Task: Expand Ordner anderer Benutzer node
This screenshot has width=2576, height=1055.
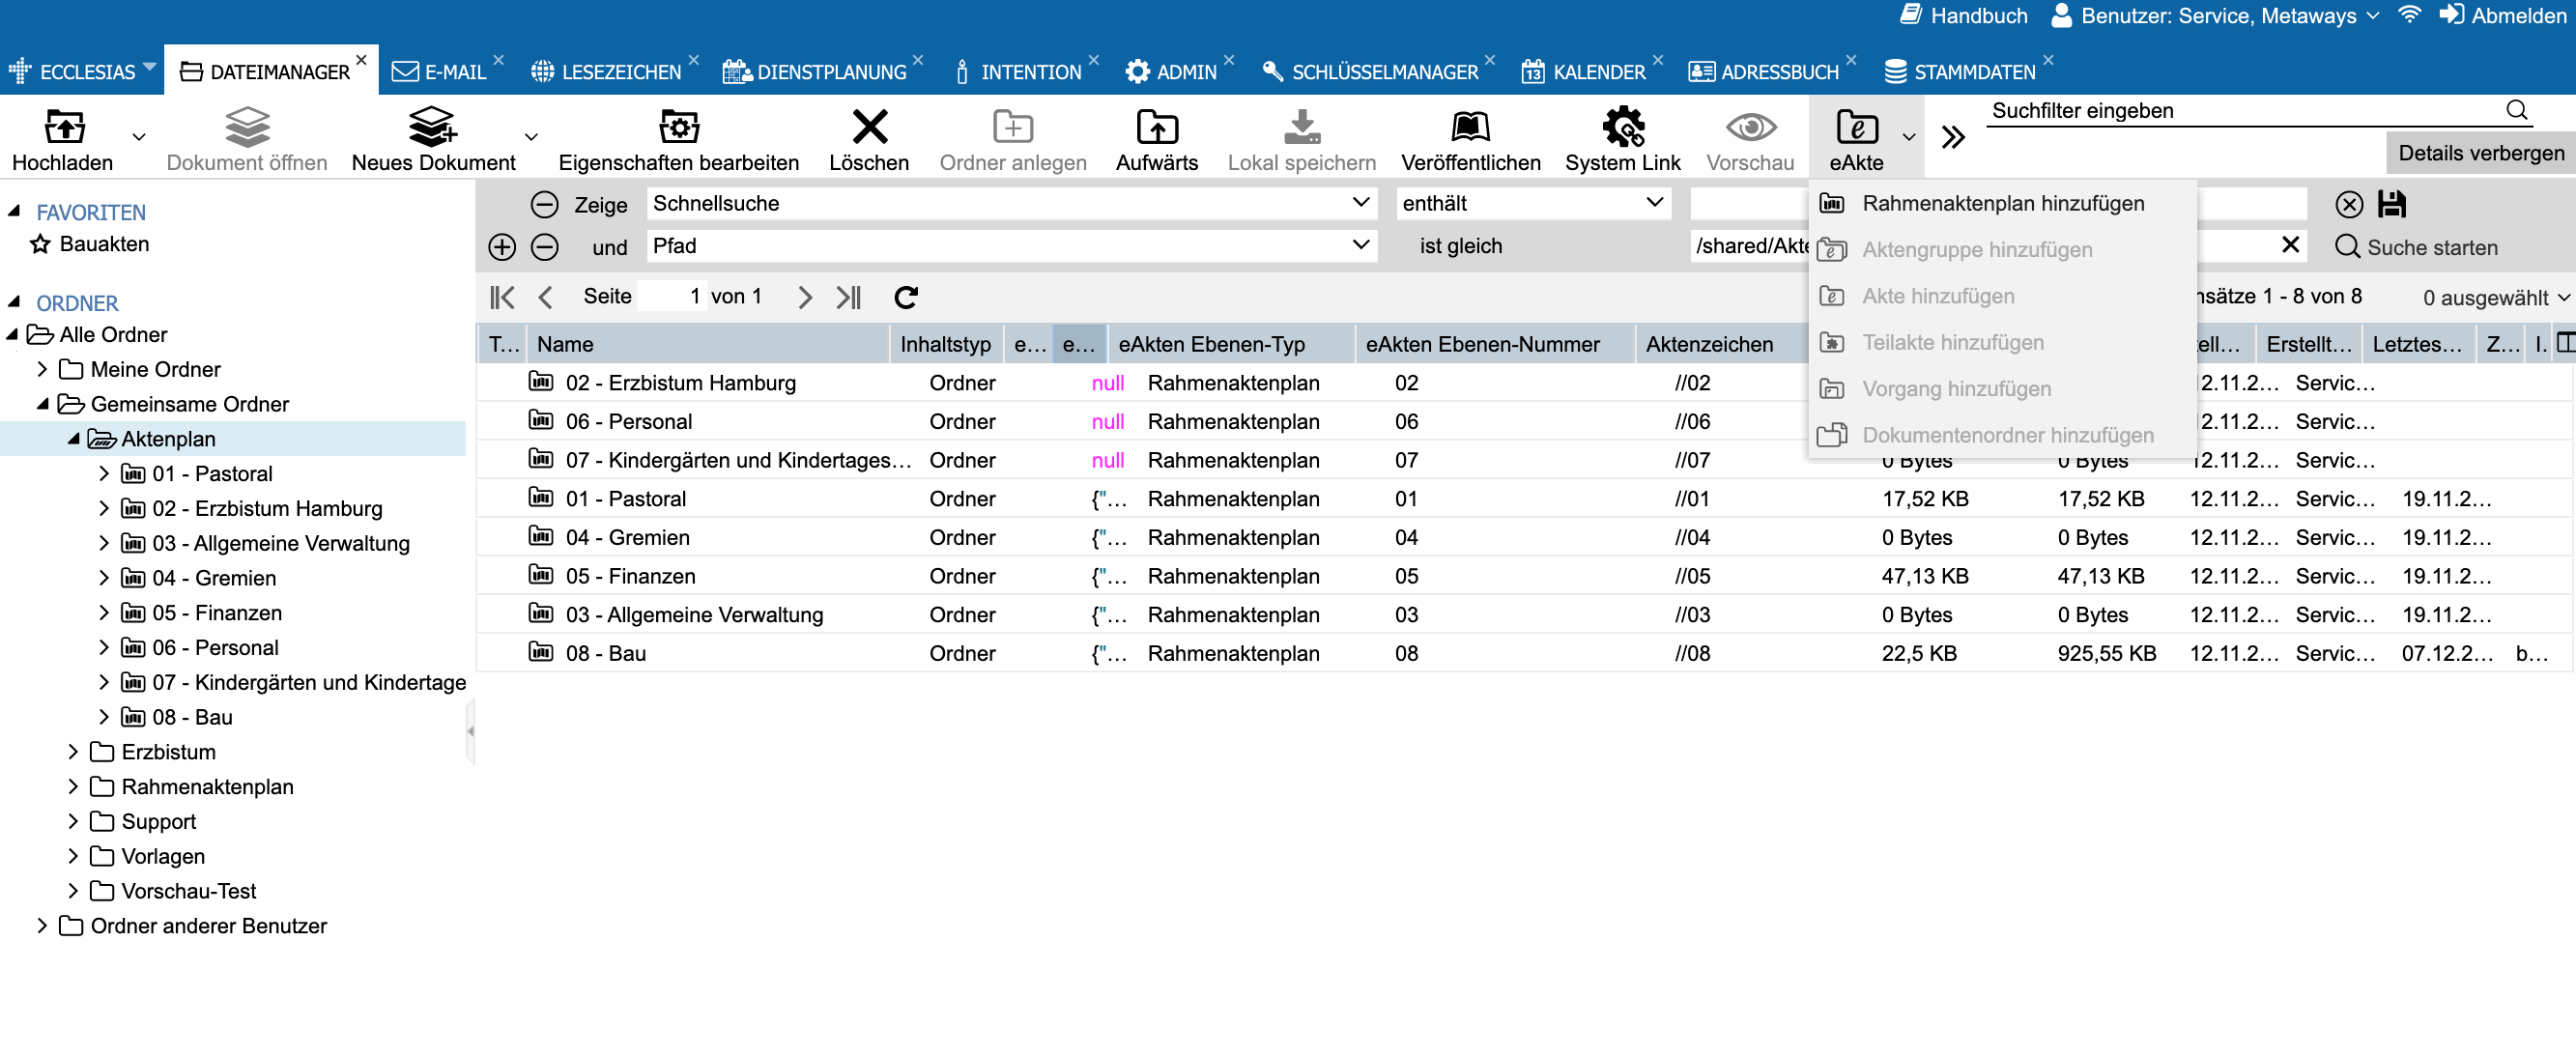Action: (x=42, y=926)
